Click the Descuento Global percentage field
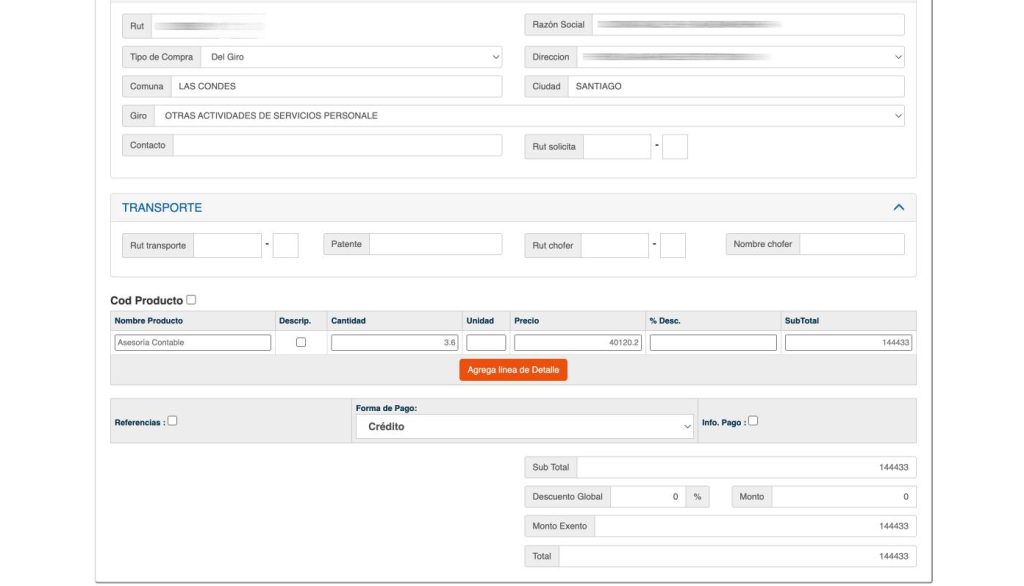The image size is (1024, 586). click(647, 497)
